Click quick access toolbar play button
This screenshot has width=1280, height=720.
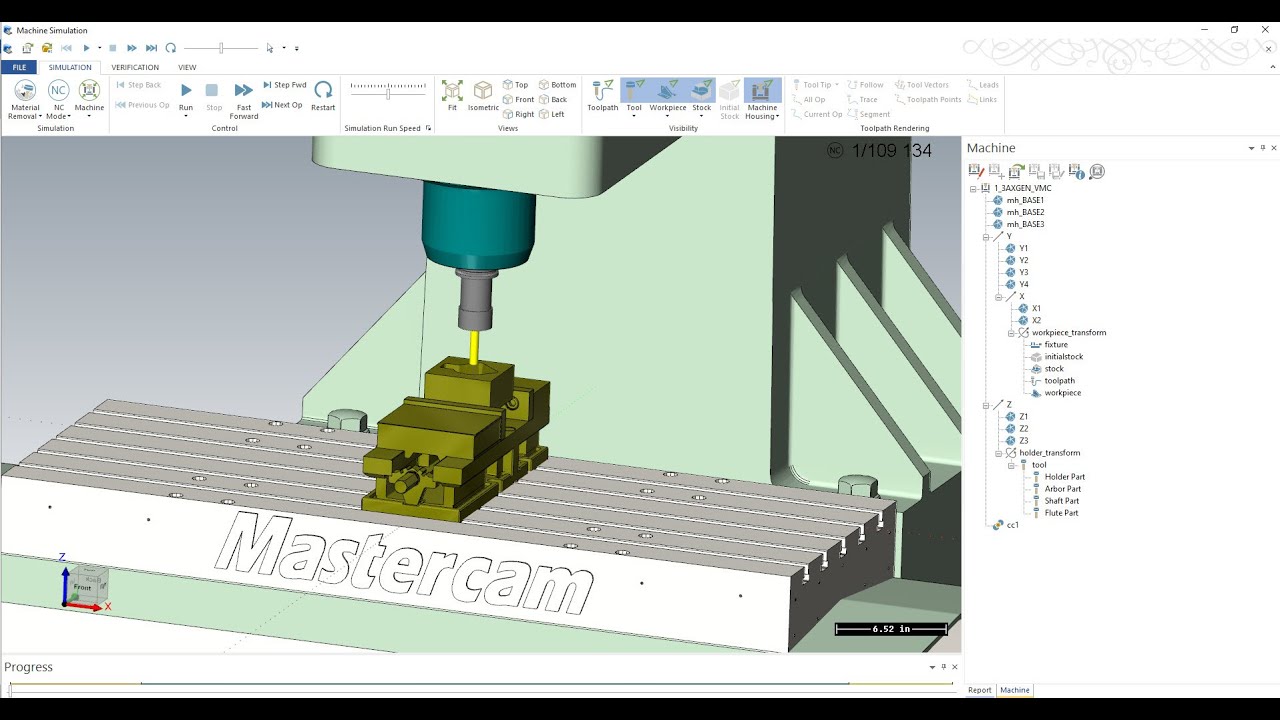coord(86,48)
